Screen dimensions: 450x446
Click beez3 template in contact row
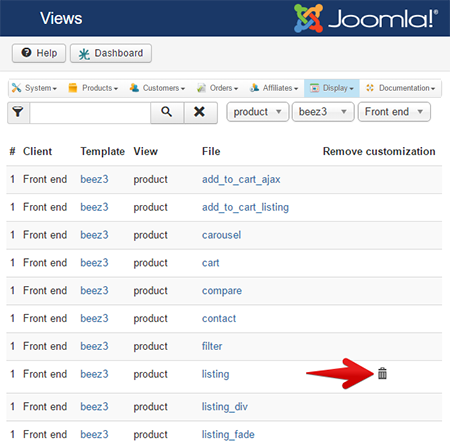click(94, 318)
